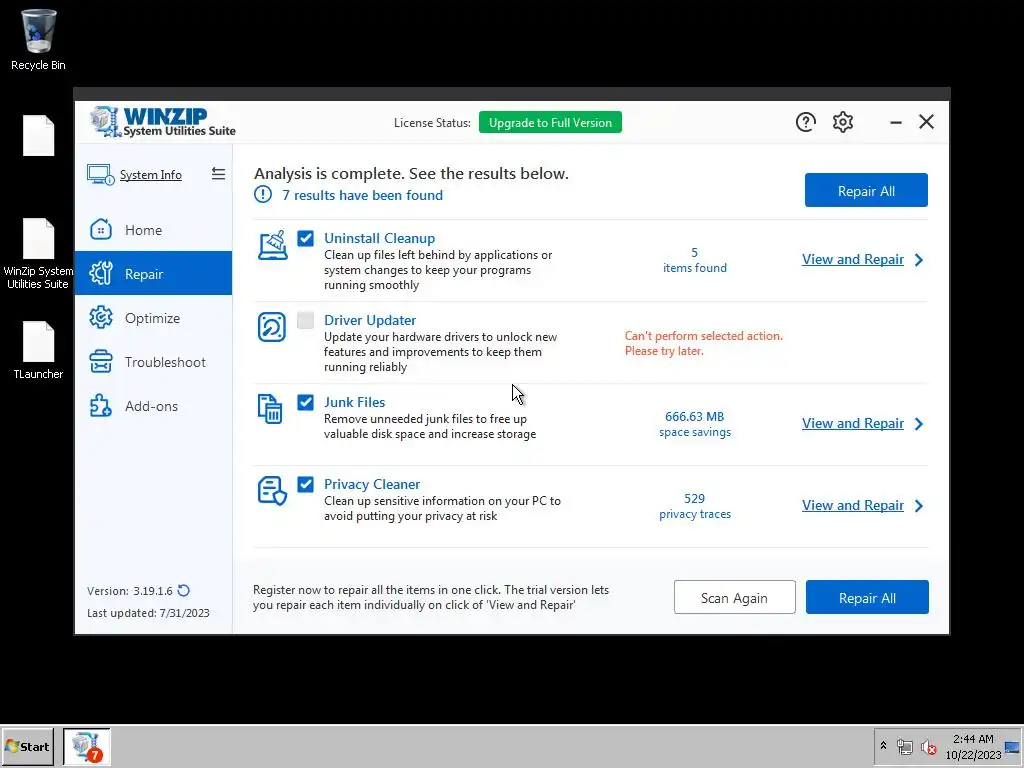Click Upgrade to Full Version button
The width and height of the screenshot is (1024, 768).
(x=550, y=122)
